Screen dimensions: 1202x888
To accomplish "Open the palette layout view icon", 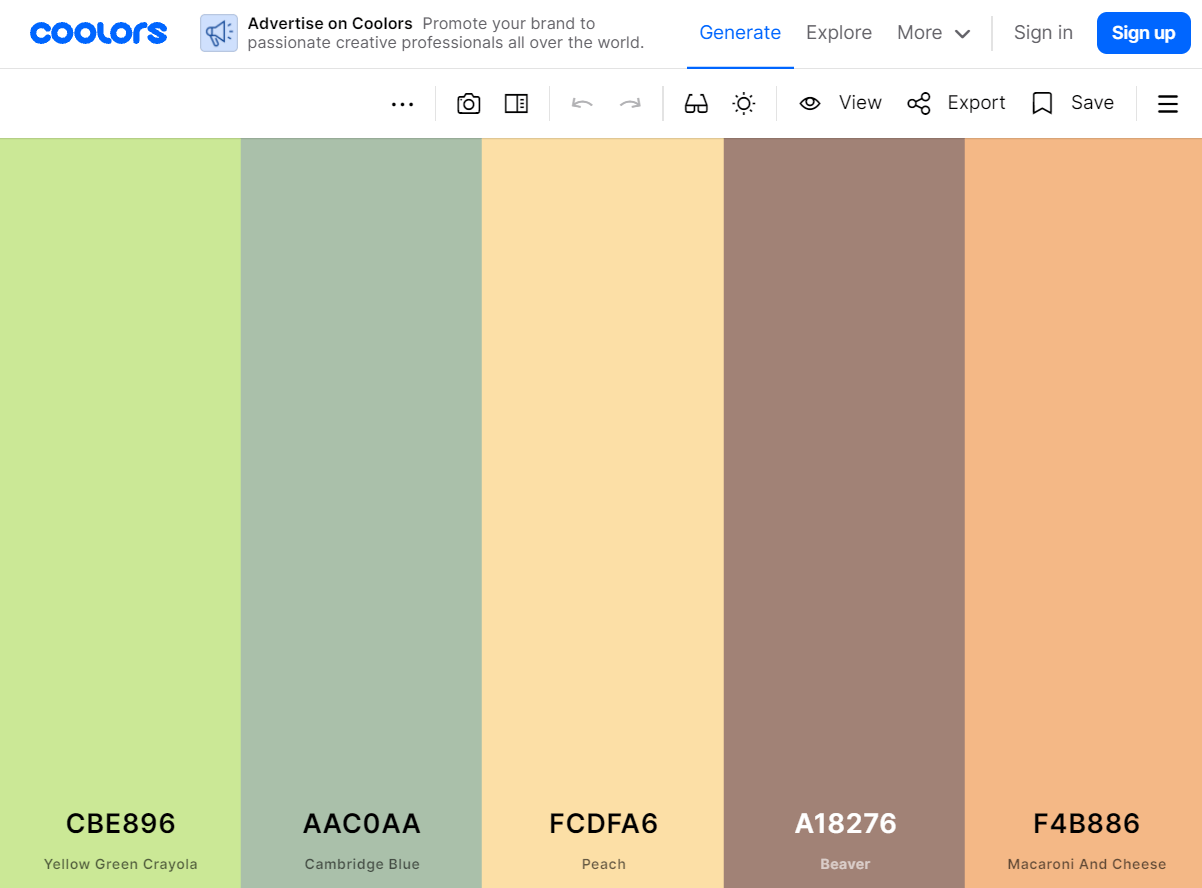I will (x=516, y=103).
